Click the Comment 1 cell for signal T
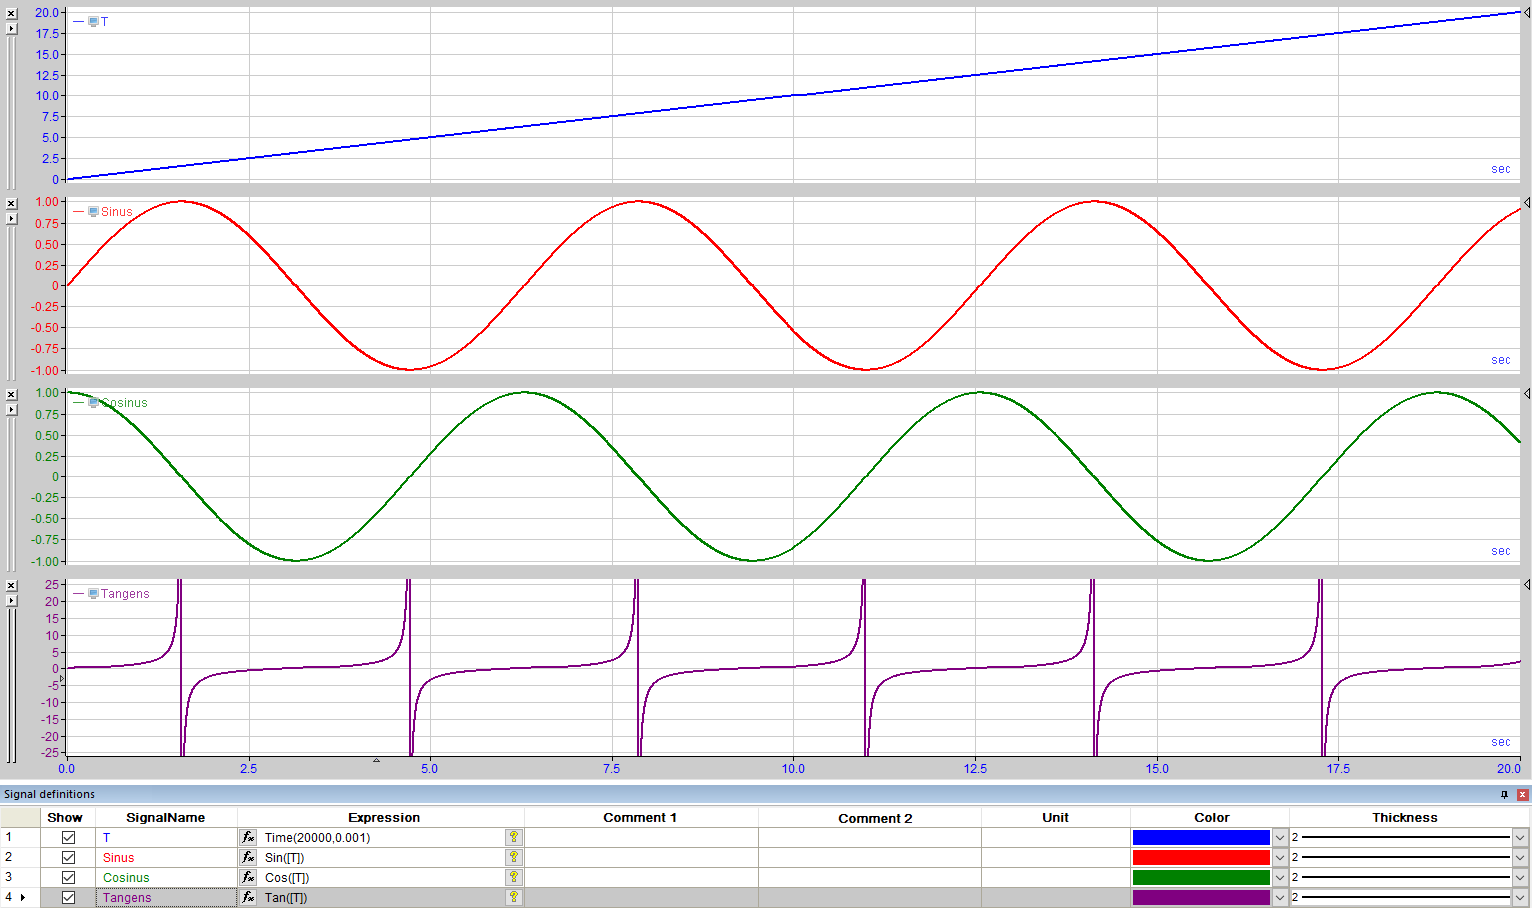The image size is (1532, 908). 641,837
